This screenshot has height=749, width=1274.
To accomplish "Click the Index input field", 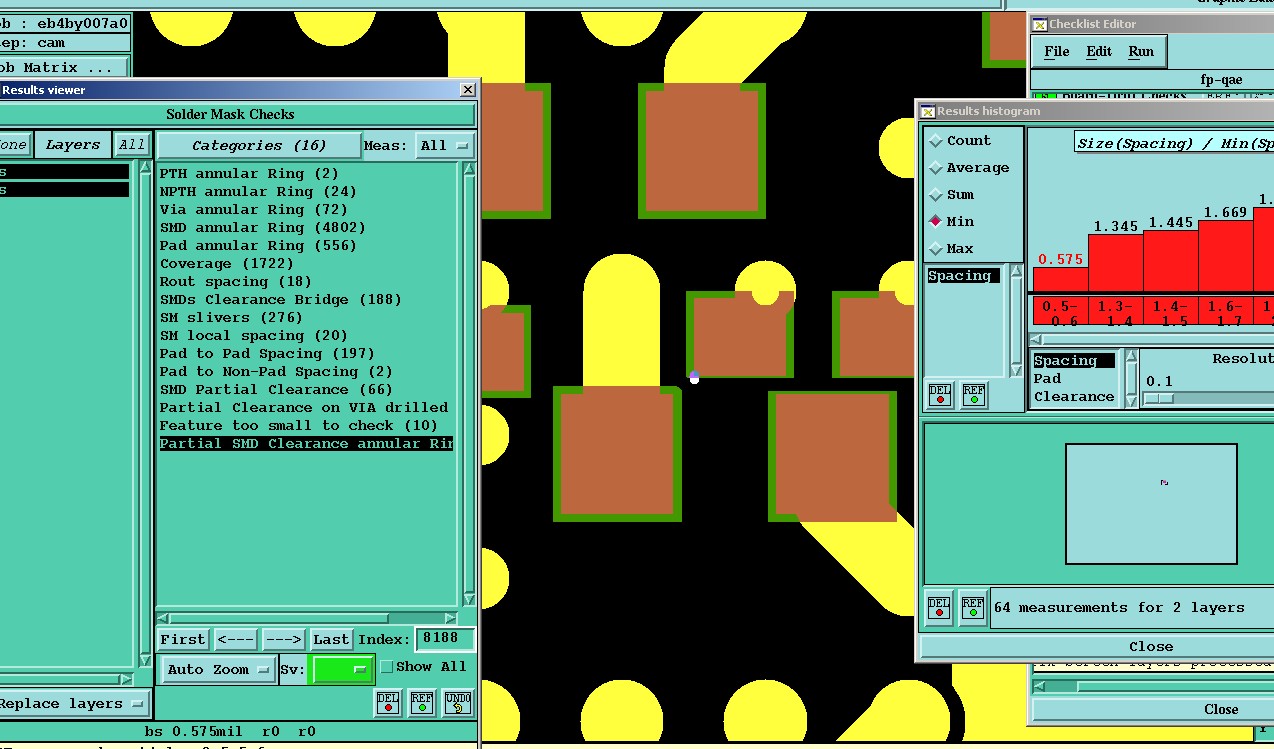I will click(445, 638).
